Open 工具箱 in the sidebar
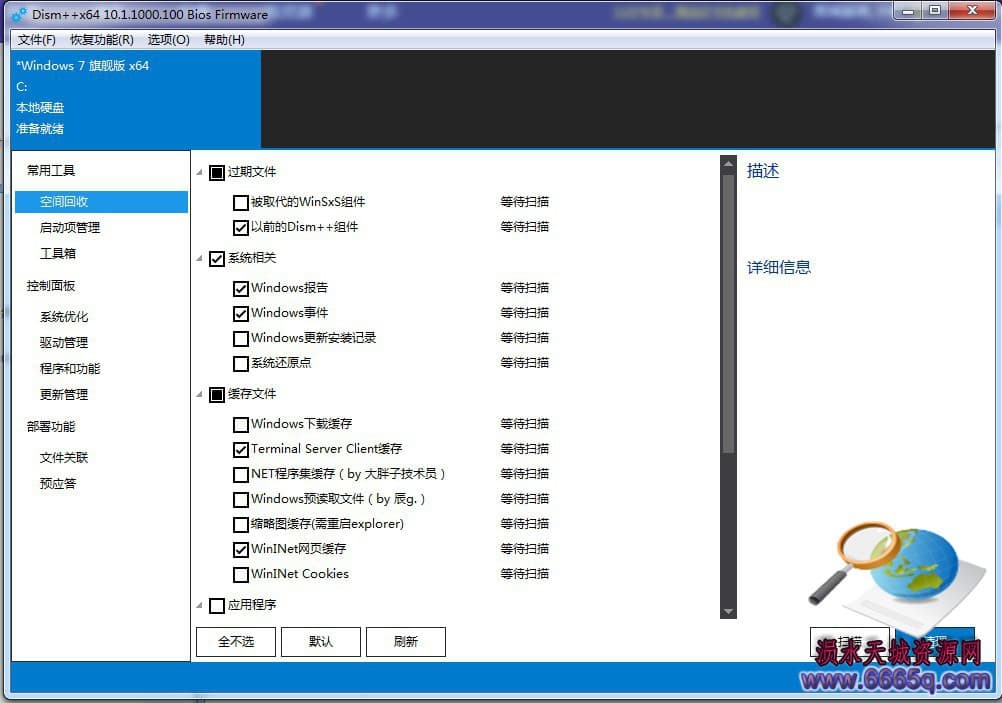This screenshot has width=1002, height=703. [58, 253]
